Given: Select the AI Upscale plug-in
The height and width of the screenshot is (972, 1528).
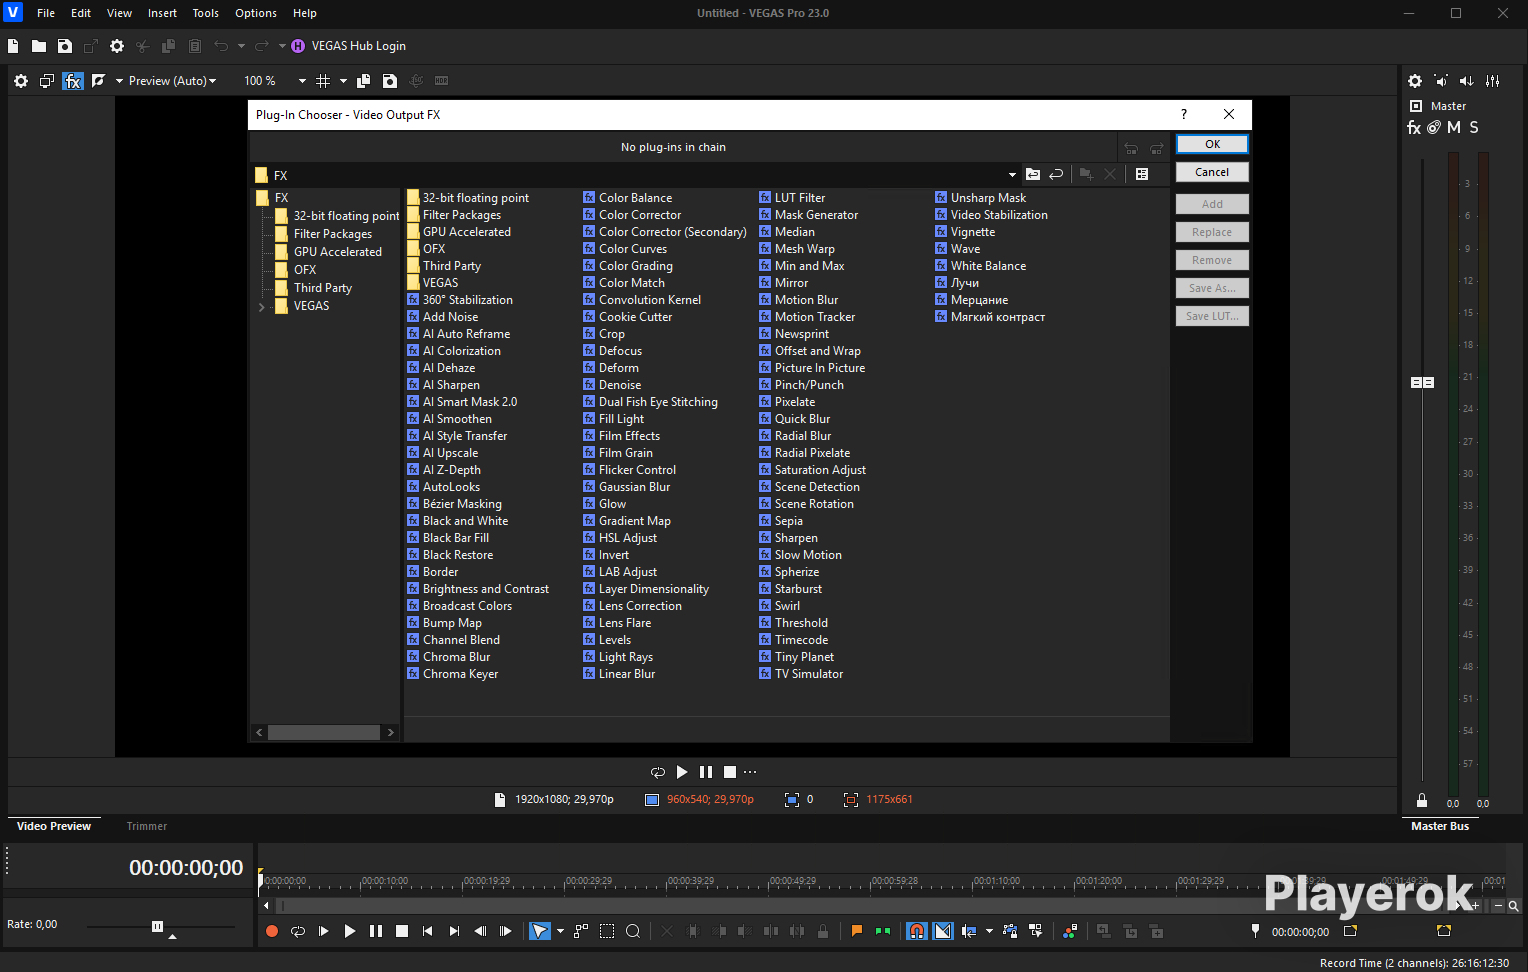Looking at the screenshot, I should 450,453.
